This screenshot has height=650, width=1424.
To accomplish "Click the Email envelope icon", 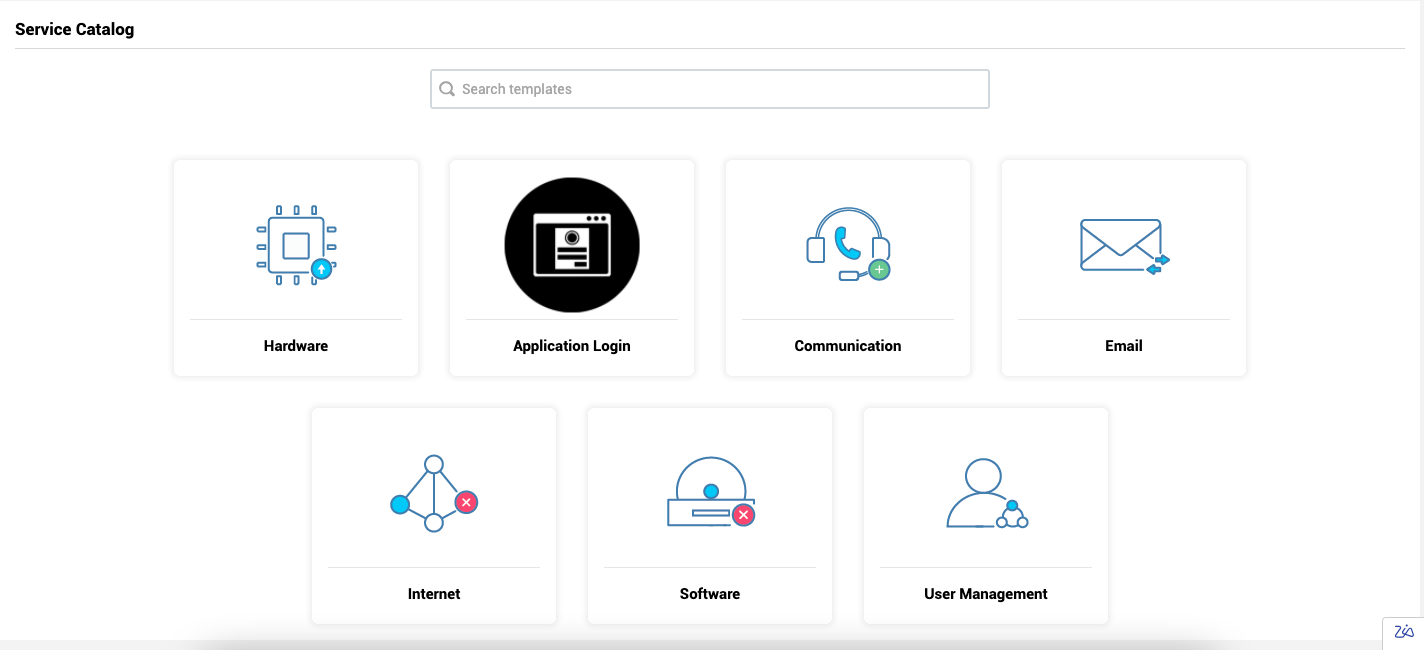I will [1123, 245].
